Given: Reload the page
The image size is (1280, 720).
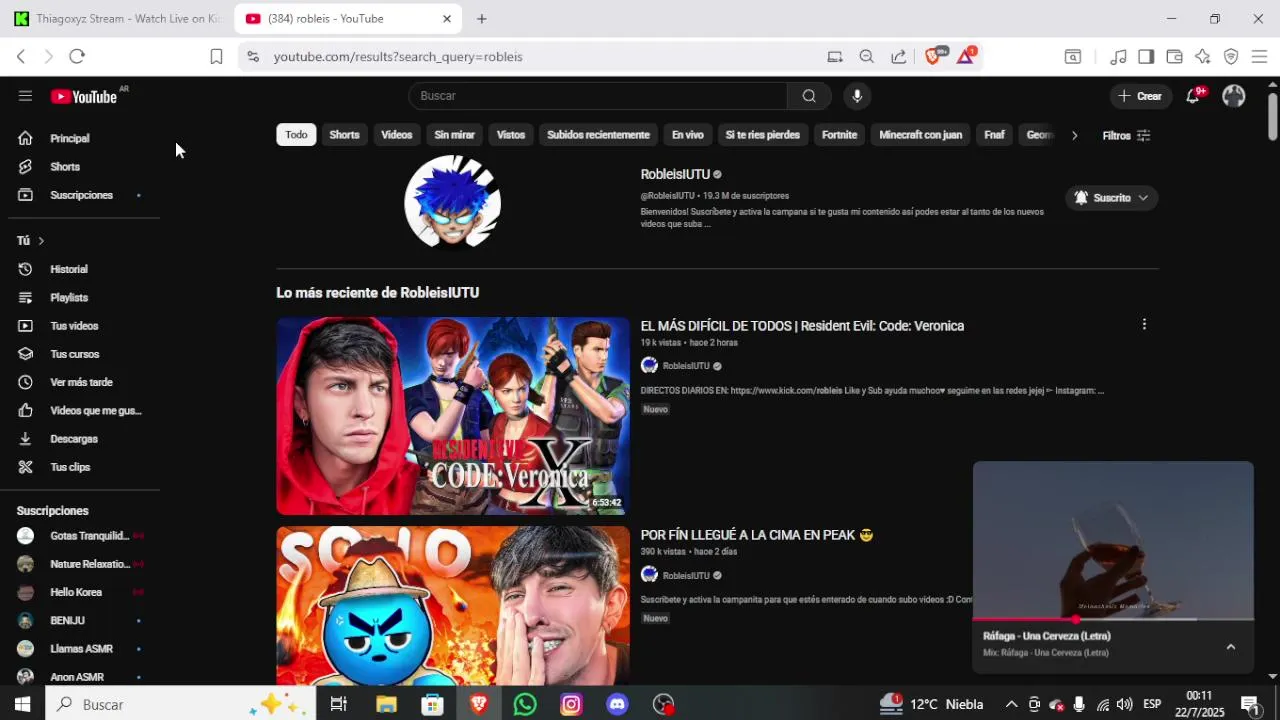Looking at the screenshot, I should (77, 57).
